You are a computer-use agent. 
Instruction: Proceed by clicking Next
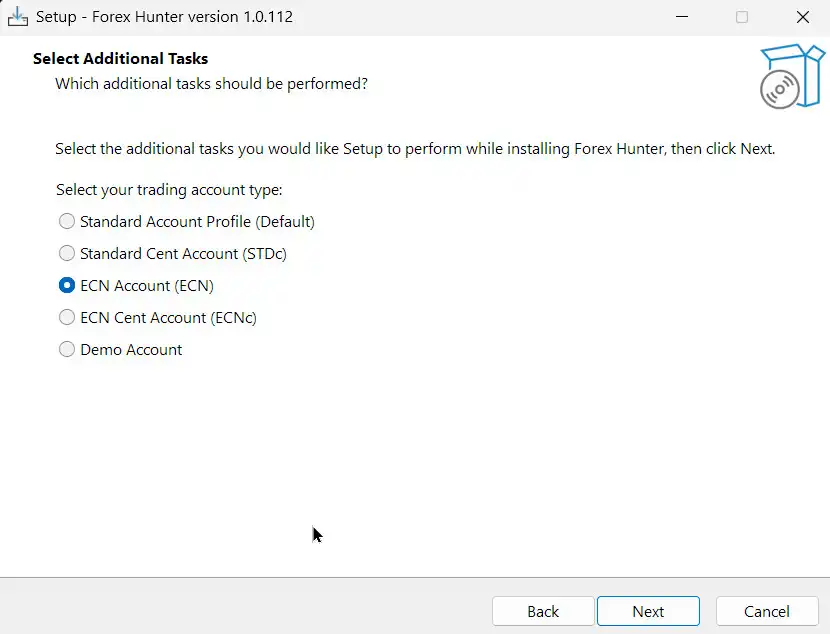coord(648,611)
